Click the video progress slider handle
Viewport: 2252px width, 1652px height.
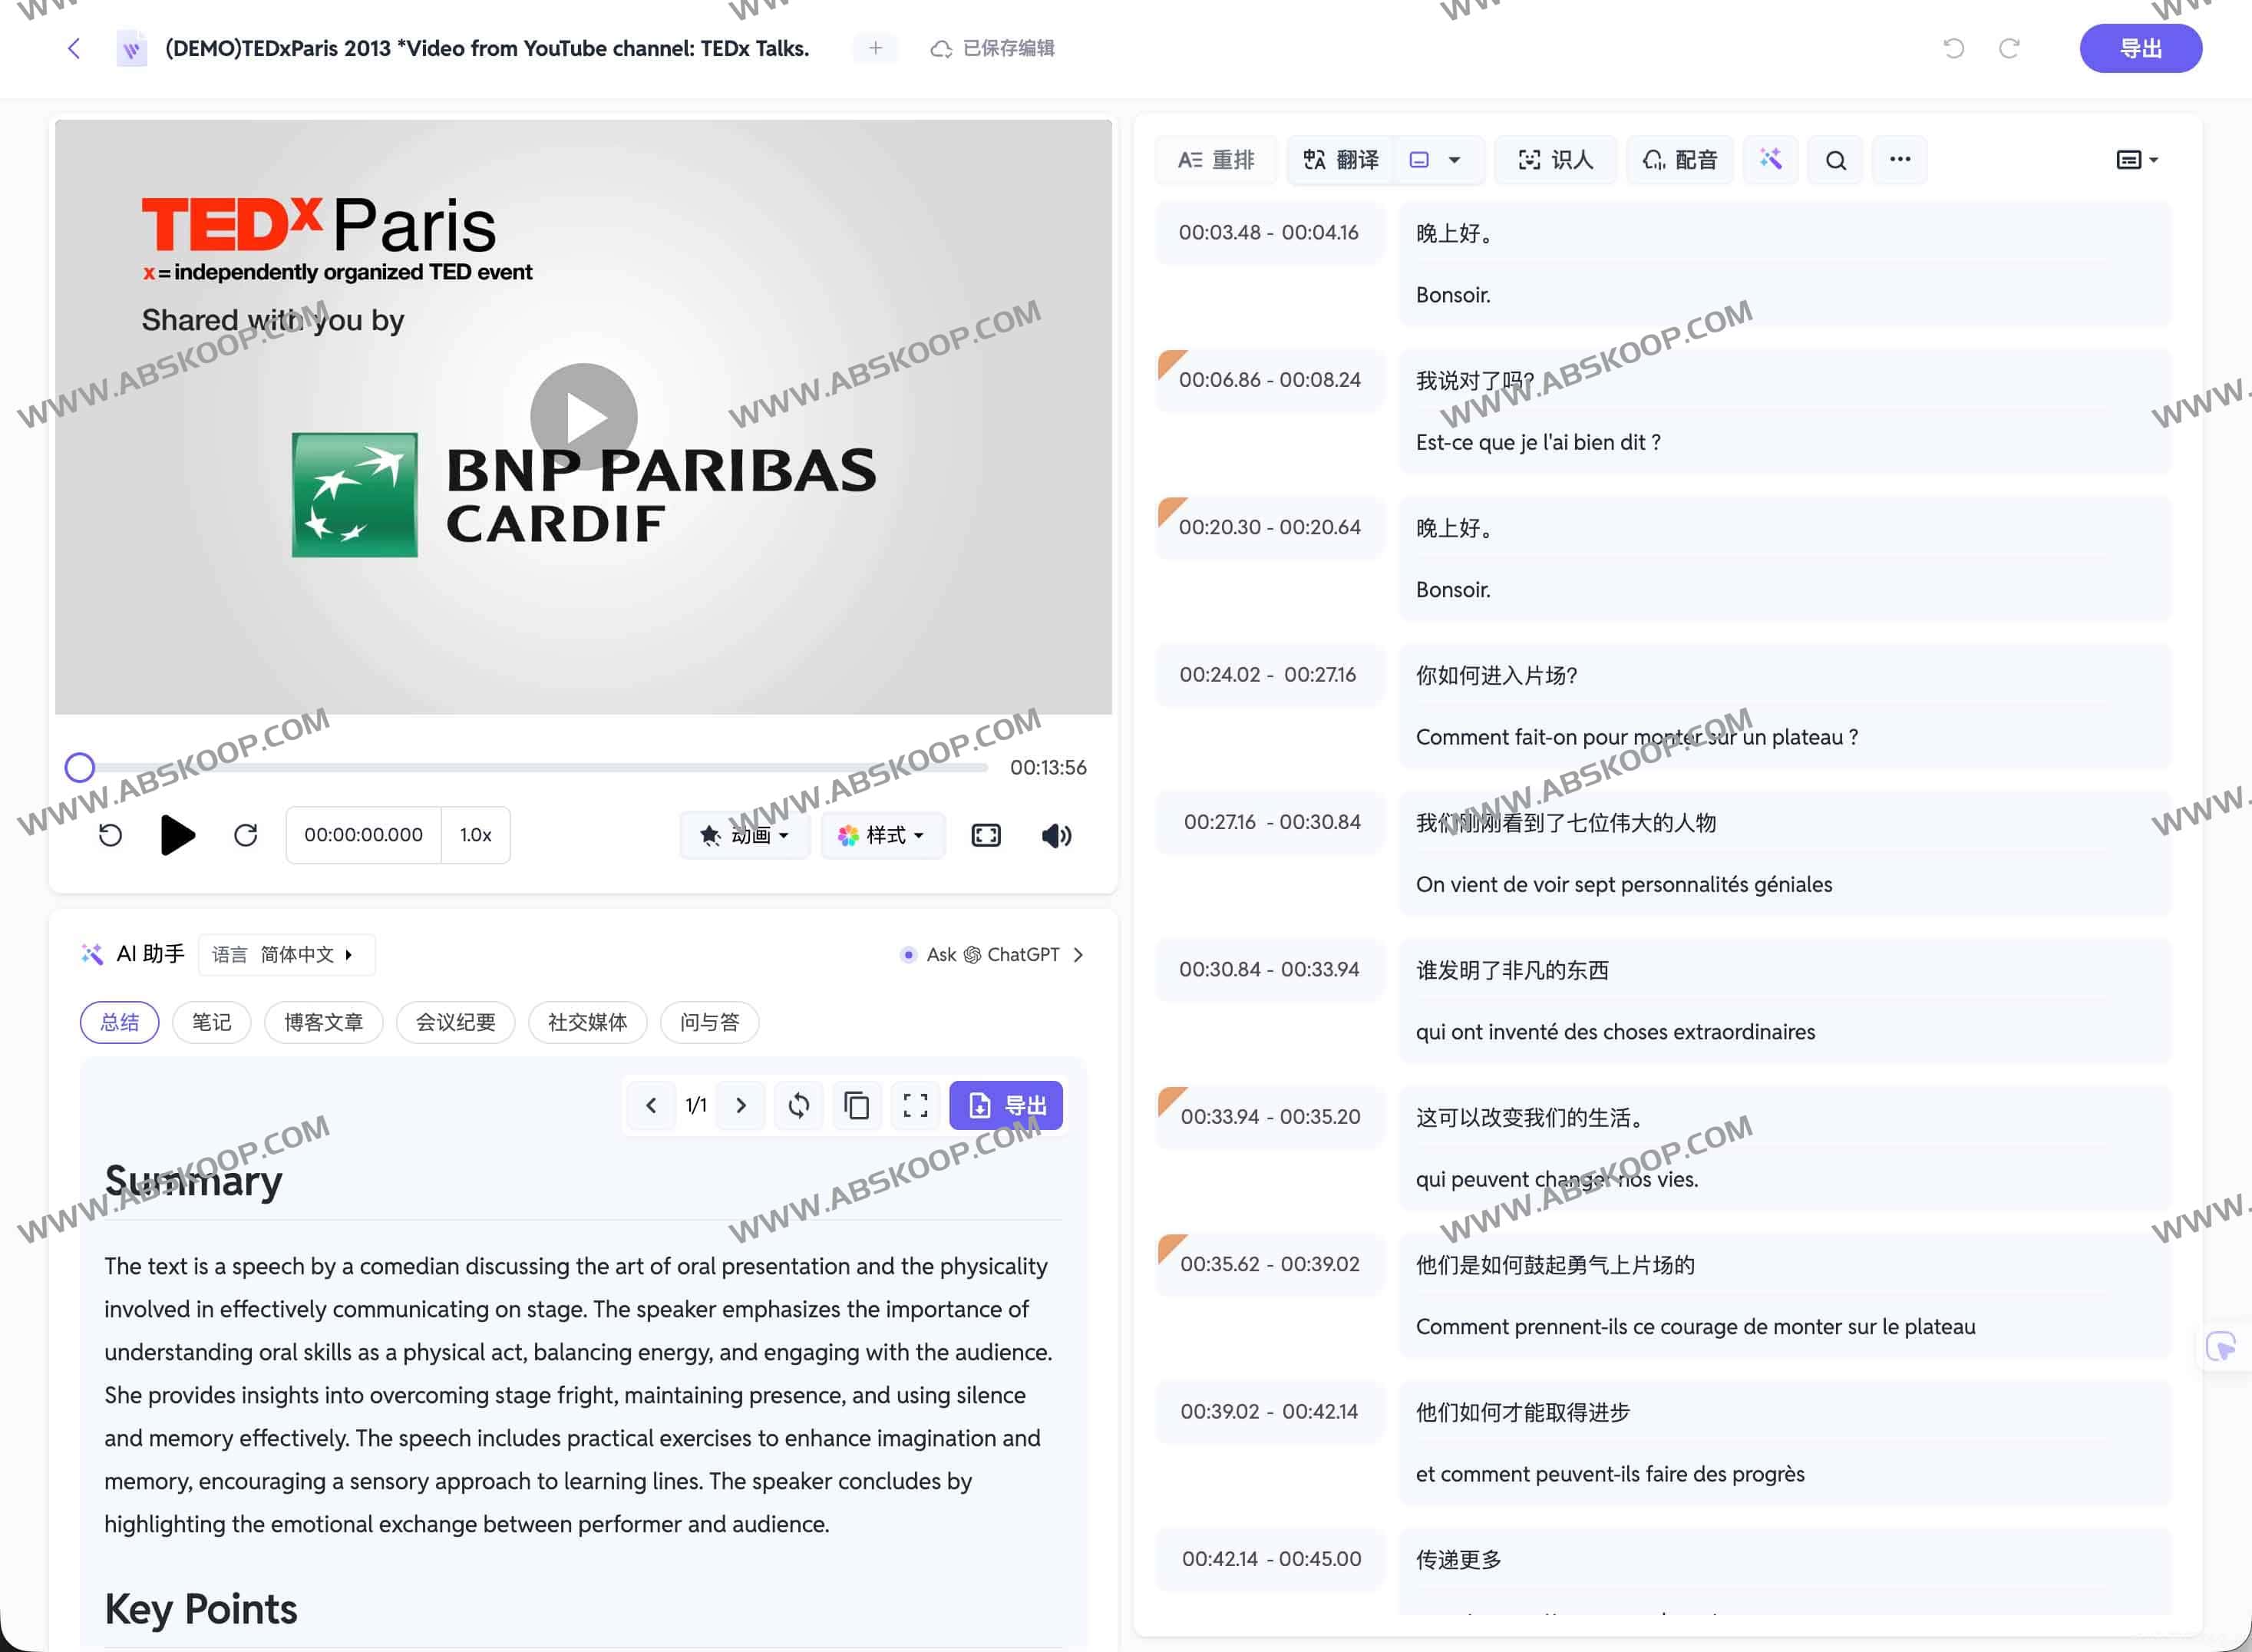(x=80, y=767)
